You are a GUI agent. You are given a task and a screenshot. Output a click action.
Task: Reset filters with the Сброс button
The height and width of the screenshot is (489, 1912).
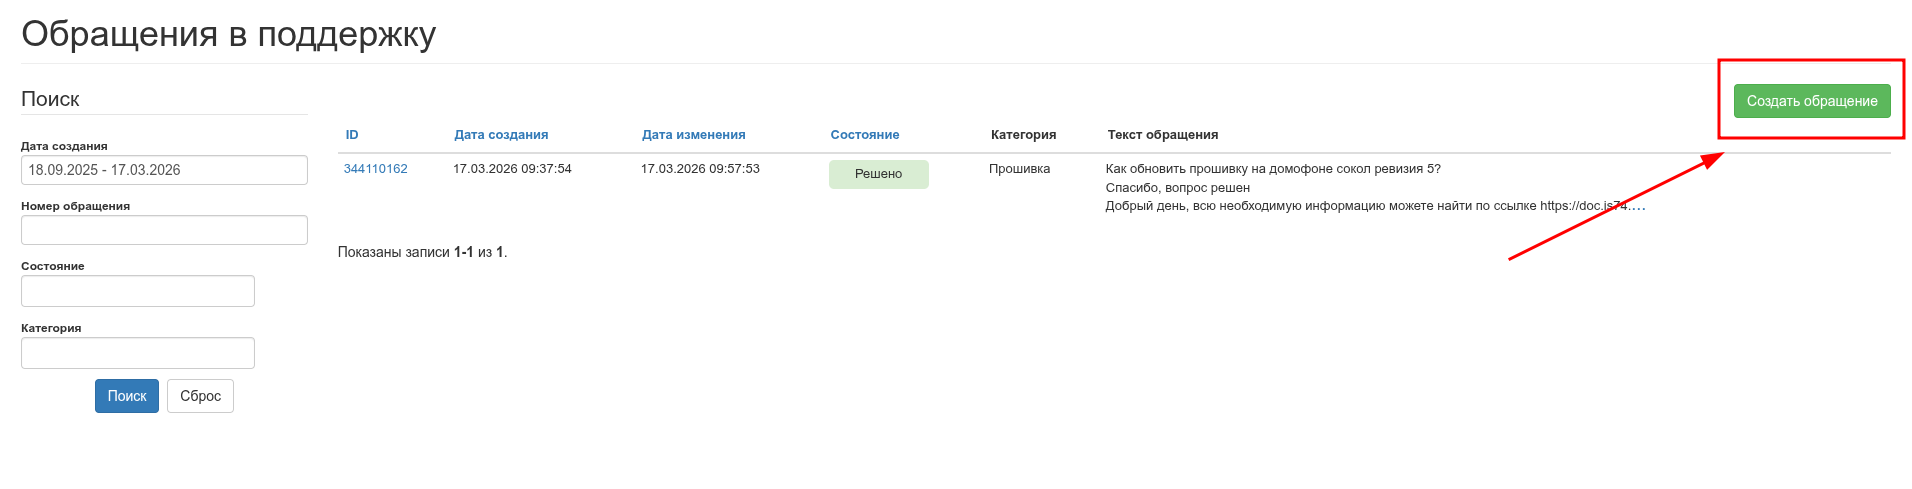point(200,396)
